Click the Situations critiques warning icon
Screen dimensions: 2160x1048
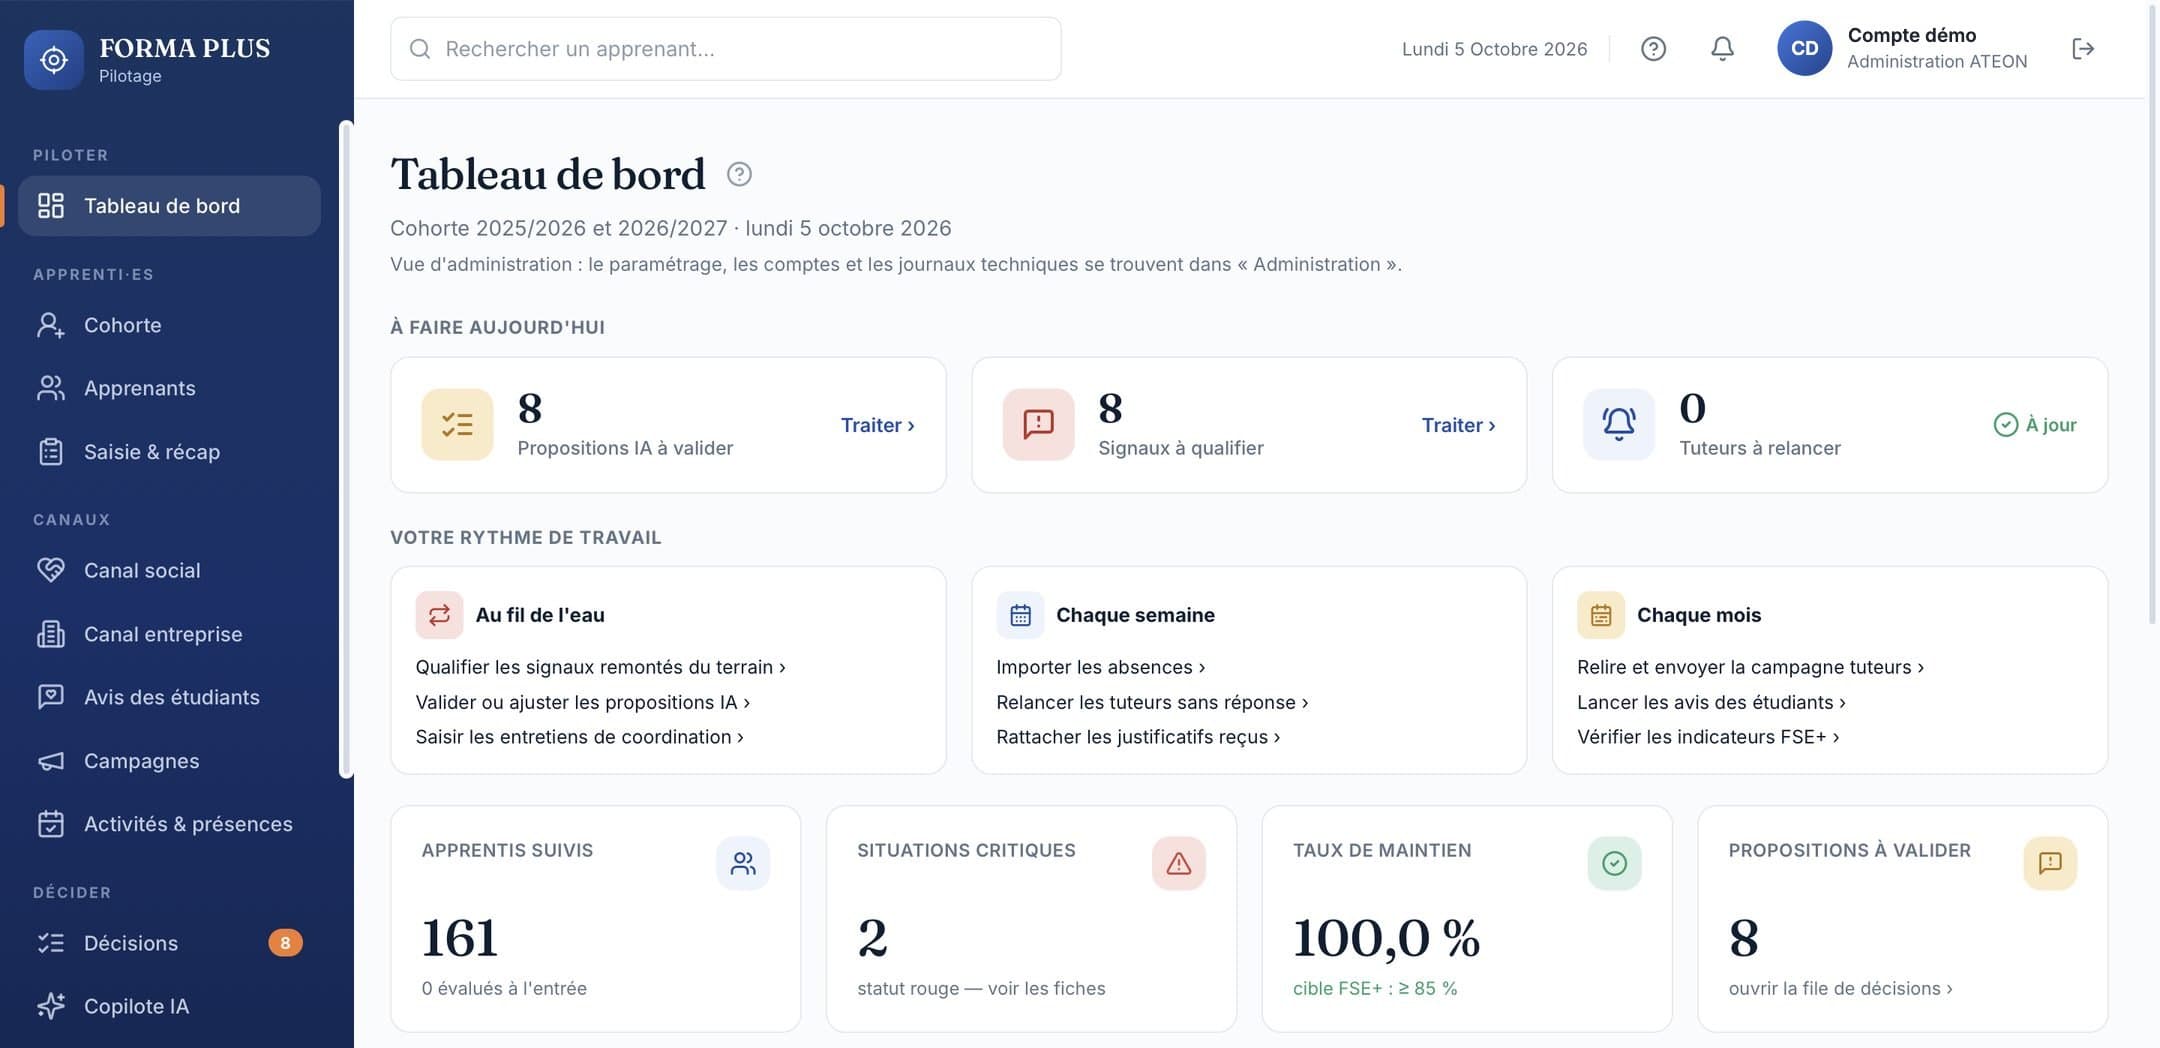coord(1179,863)
